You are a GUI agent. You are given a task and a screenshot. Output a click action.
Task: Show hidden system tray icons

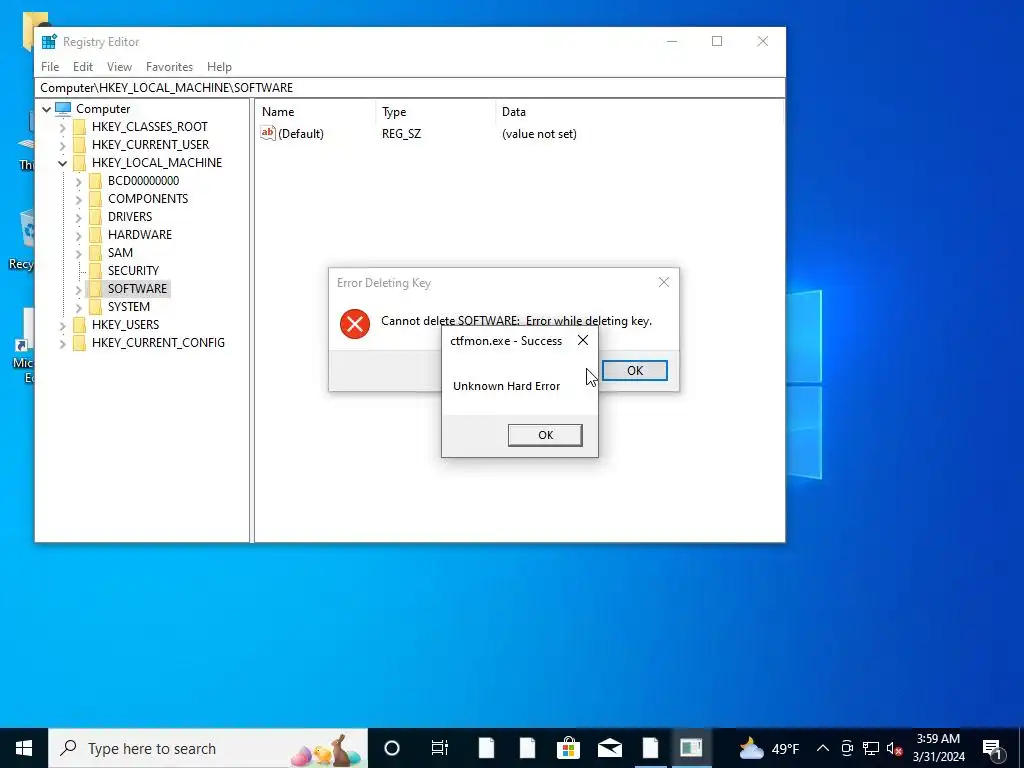823,748
